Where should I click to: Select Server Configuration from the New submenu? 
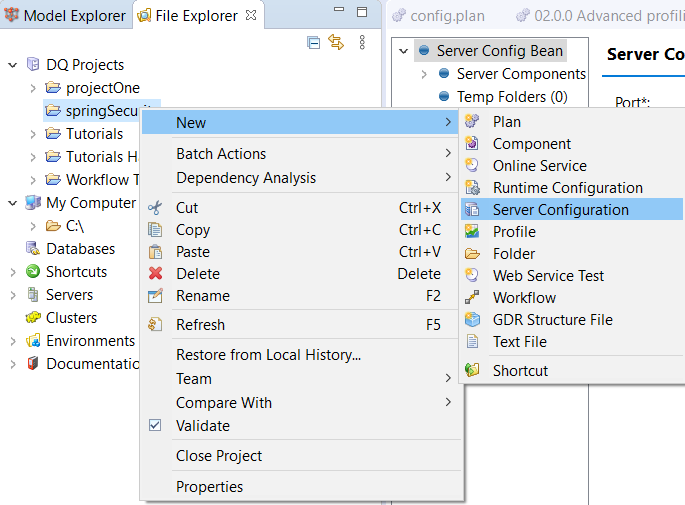click(560, 210)
